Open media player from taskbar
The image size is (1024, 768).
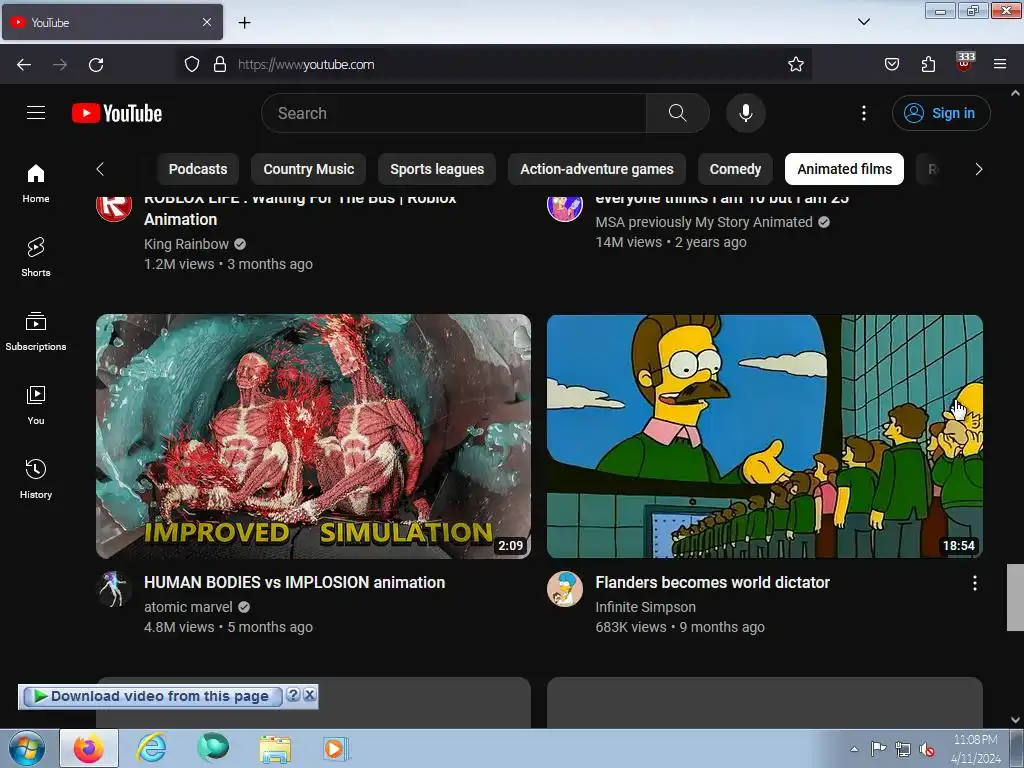coord(336,748)
